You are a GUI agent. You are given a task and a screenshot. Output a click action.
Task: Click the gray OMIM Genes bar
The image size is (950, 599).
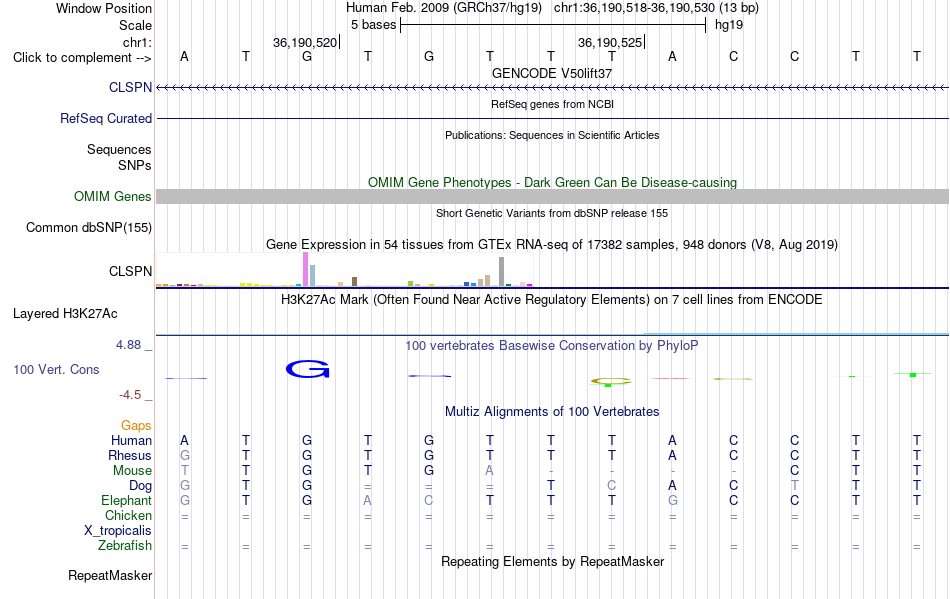553,196
